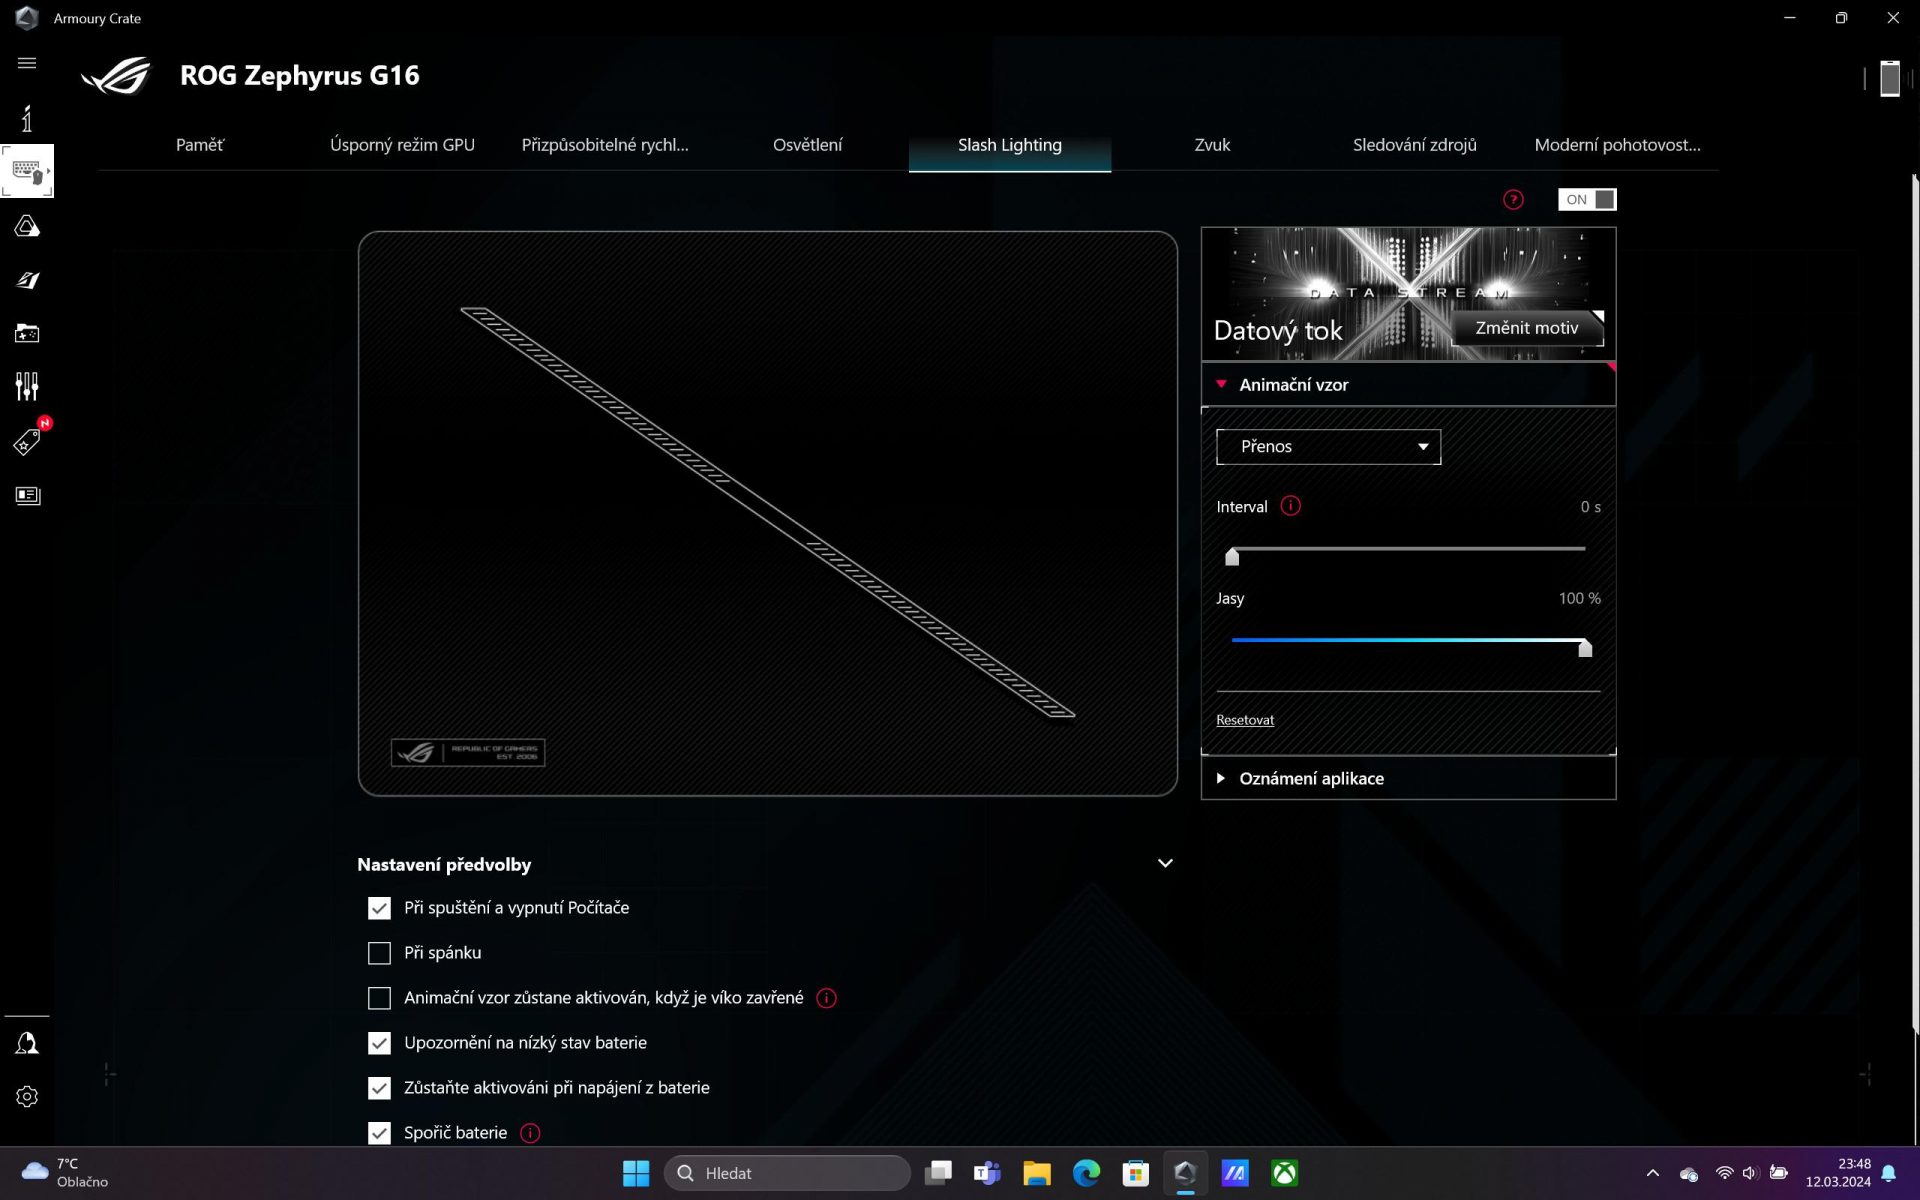Click the Změnit motiv button

point(1527,328)
